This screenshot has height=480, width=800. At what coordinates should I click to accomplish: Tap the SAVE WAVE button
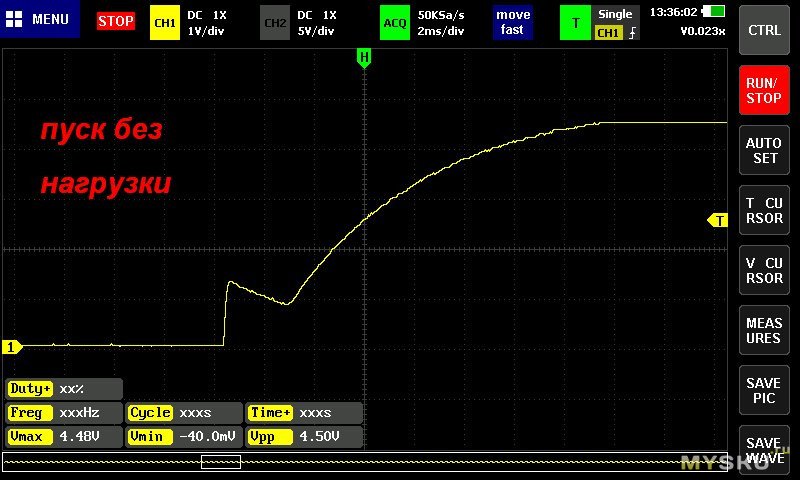(x=764, y=450)
